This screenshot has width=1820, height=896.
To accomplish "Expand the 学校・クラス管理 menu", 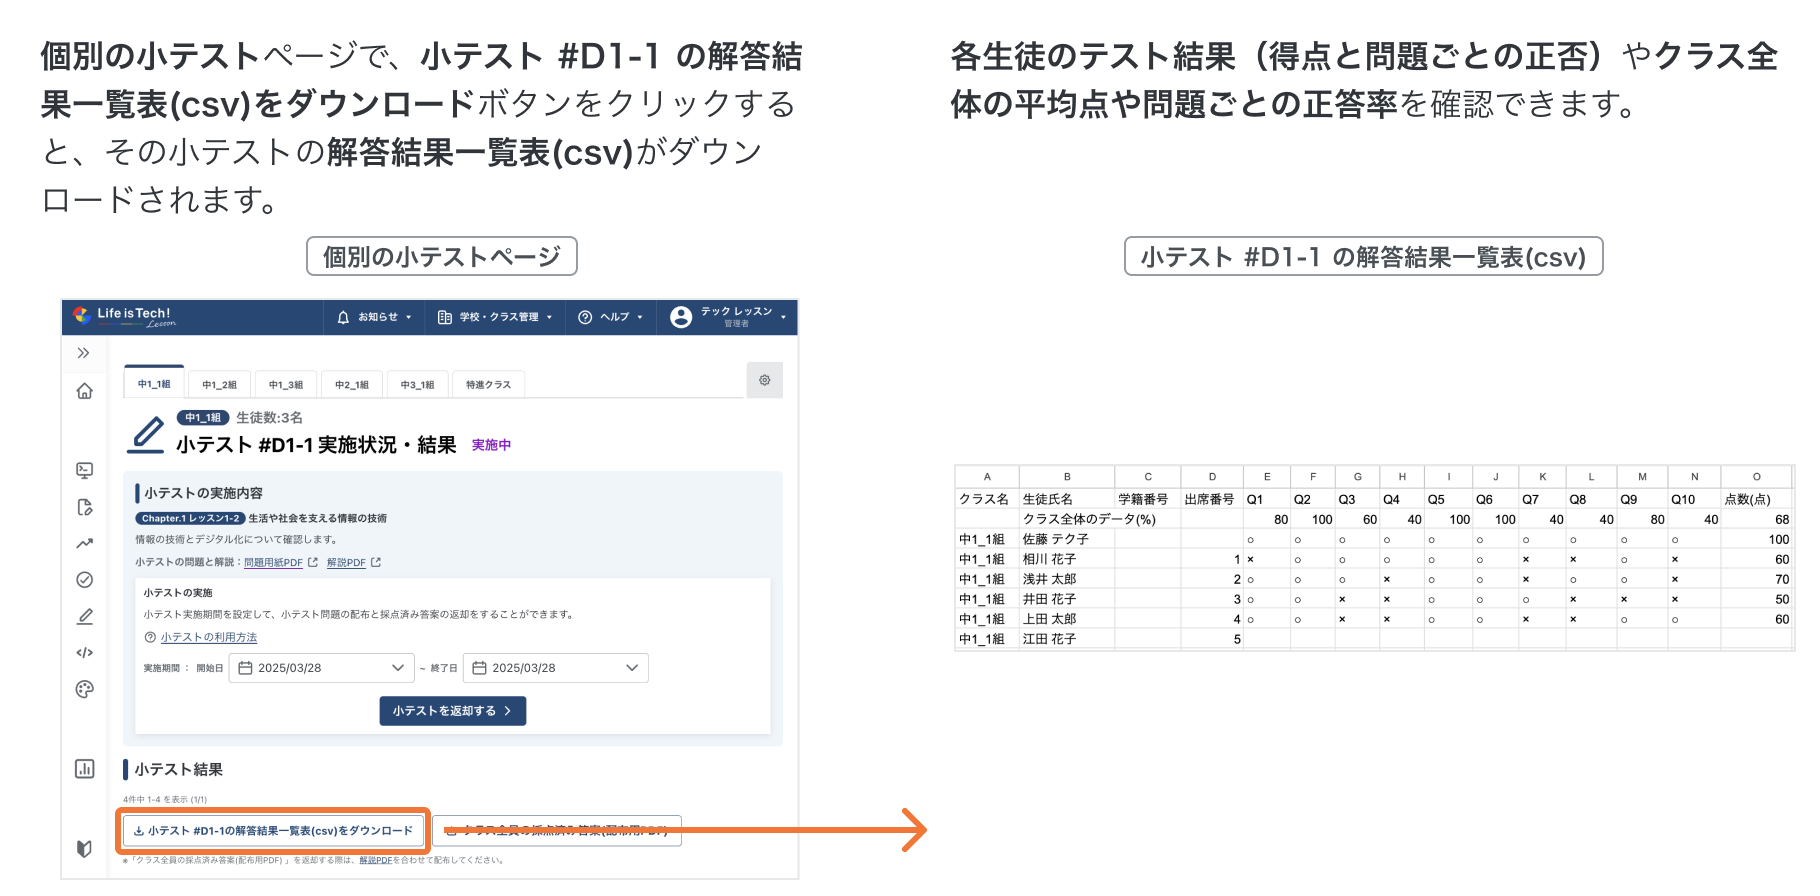I will [x=495, y=317].
